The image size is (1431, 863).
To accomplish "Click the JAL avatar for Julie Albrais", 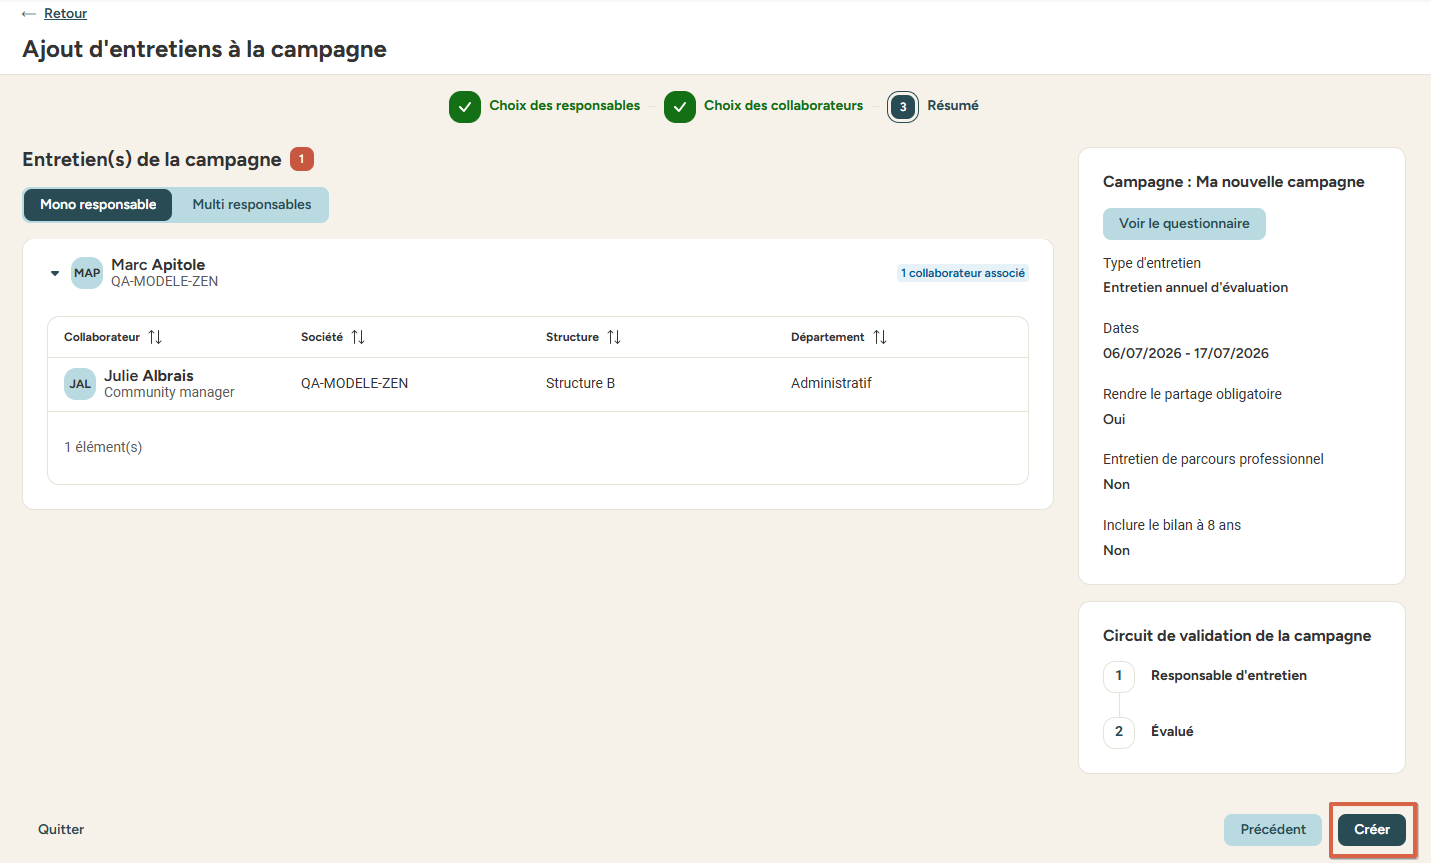I will coord(80,384).
